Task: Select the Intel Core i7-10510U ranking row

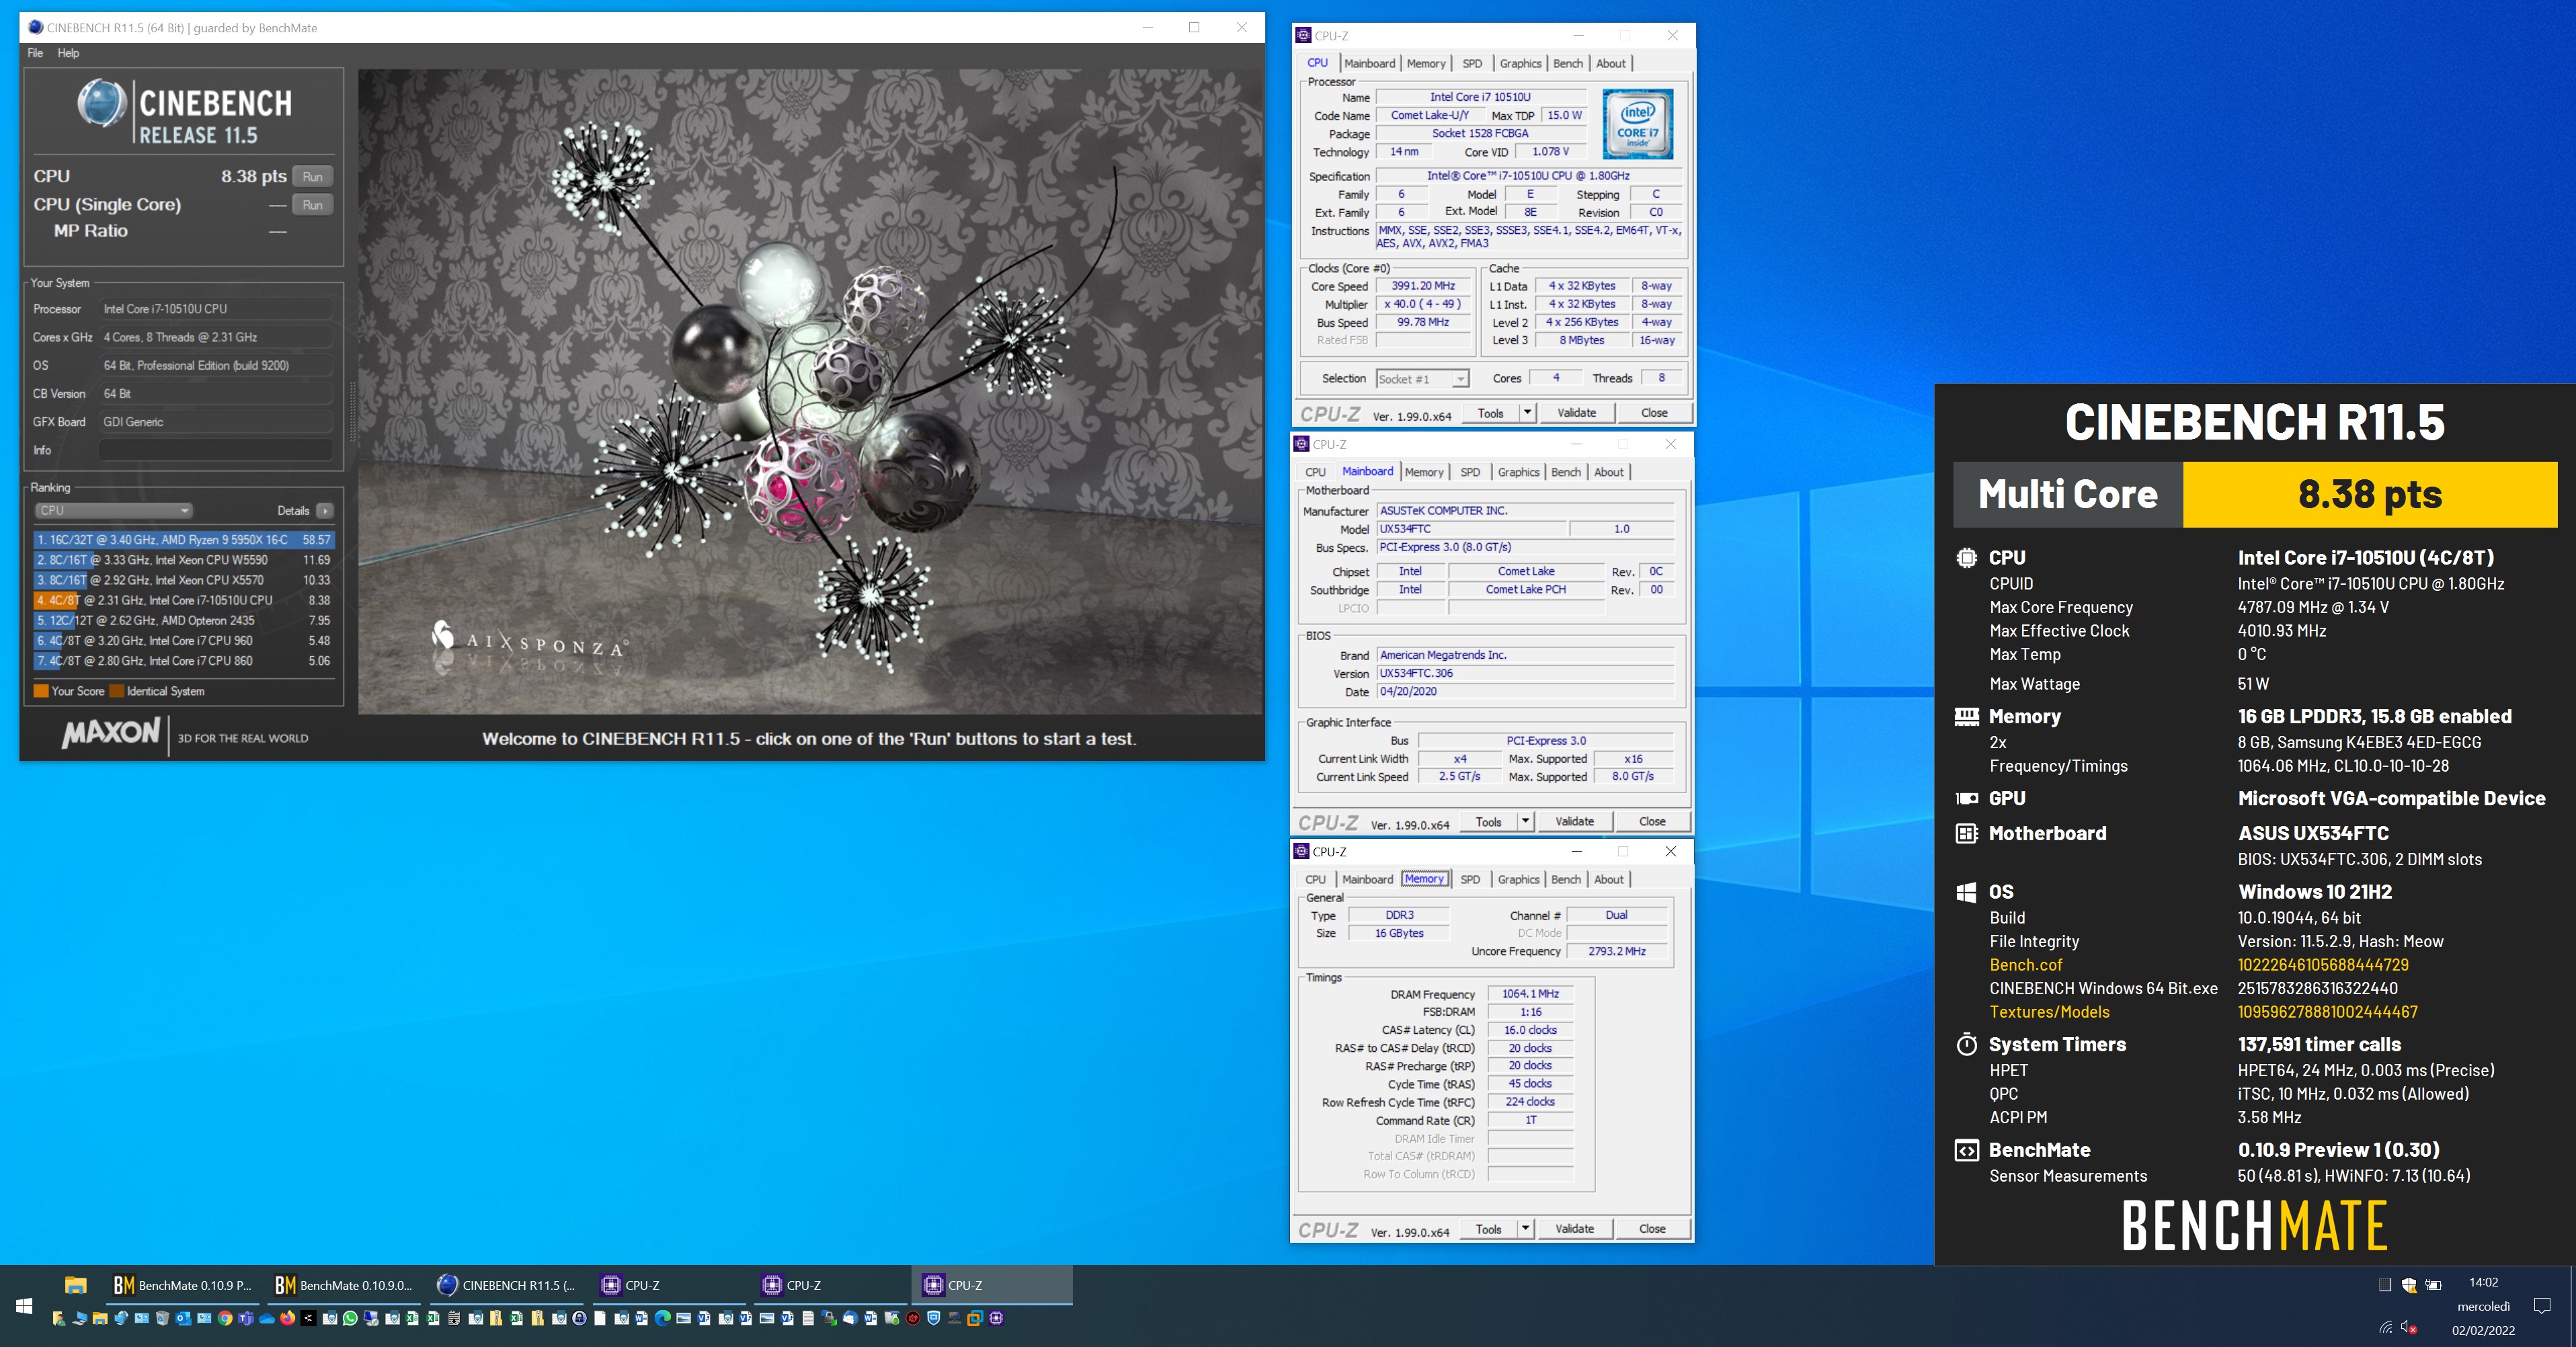Action: 183,600
